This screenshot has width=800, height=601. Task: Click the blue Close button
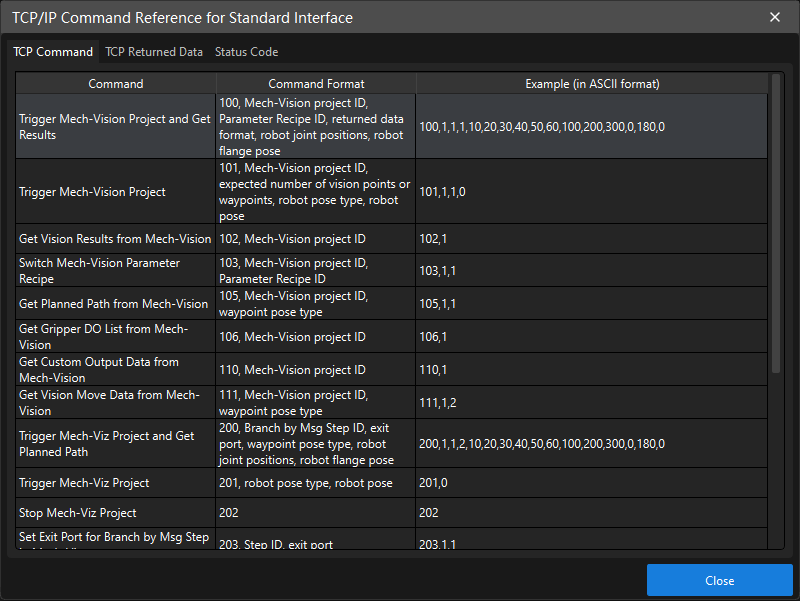719,581
